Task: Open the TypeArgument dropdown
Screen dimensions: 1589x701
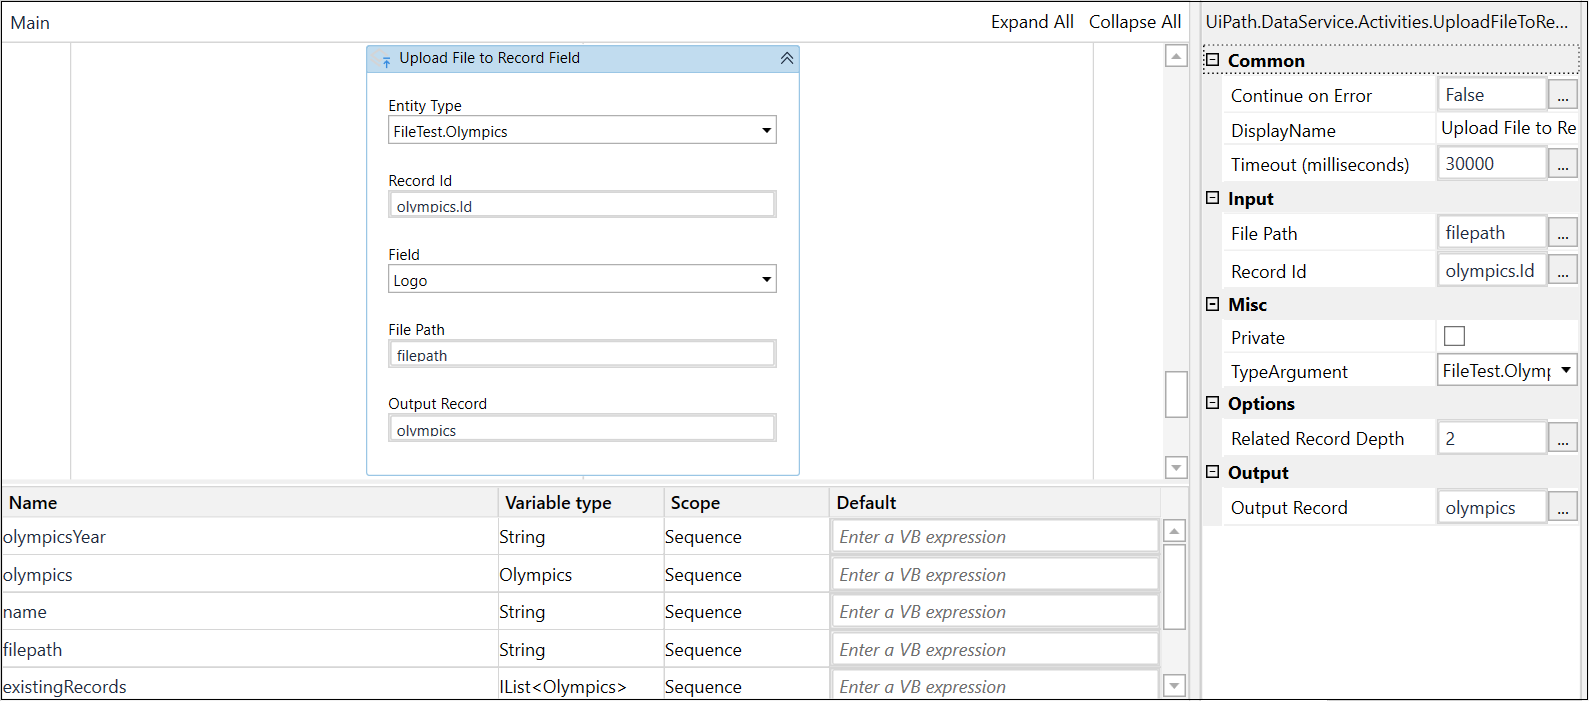Action: click(1507, 370)
